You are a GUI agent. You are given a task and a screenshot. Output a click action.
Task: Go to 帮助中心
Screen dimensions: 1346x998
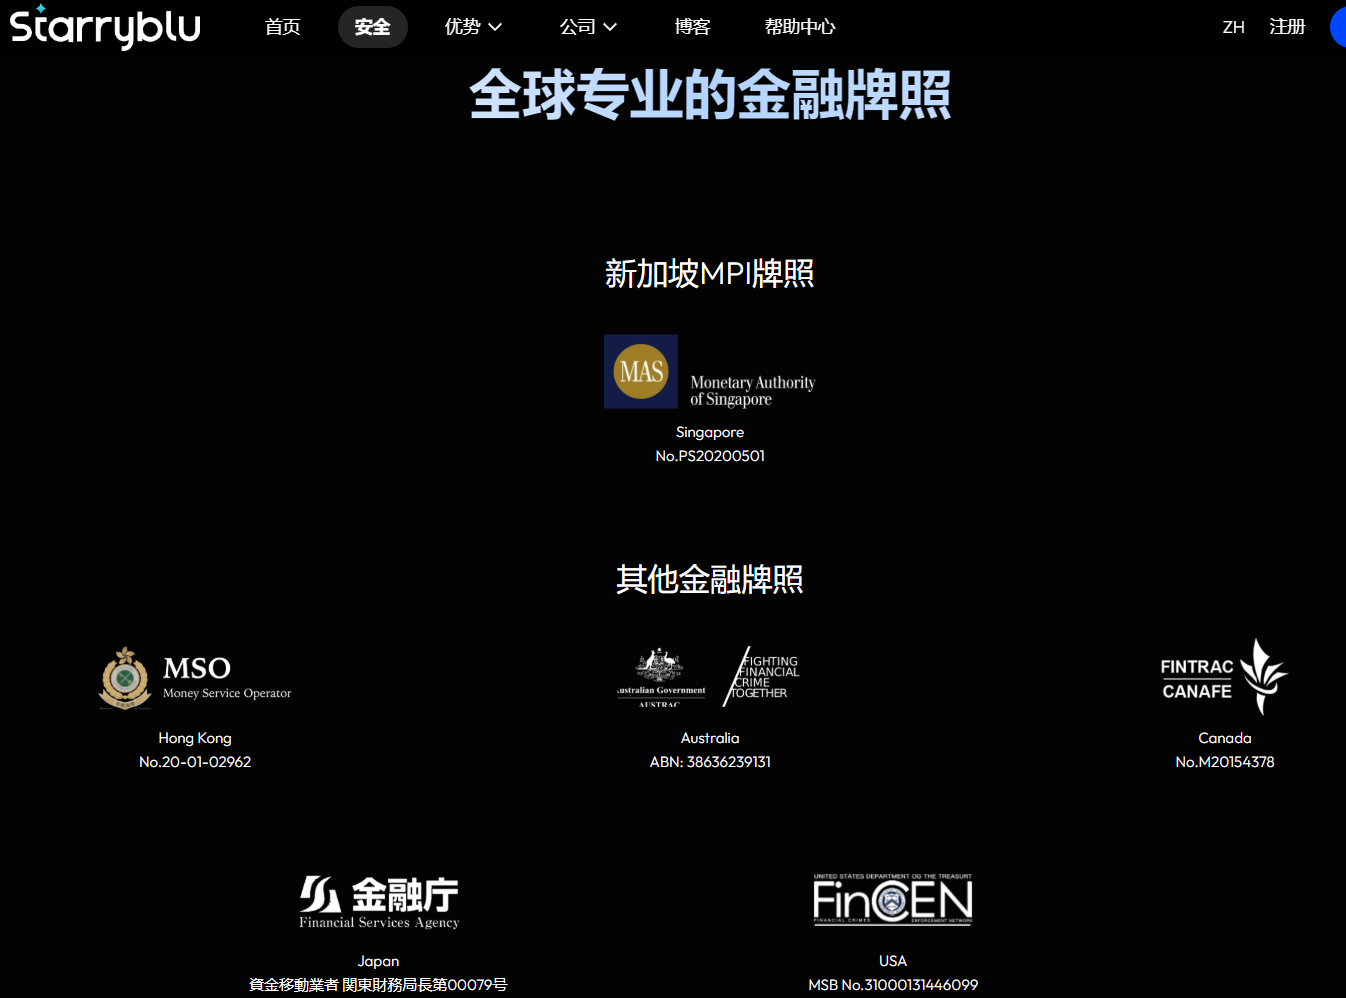(800, 27)
